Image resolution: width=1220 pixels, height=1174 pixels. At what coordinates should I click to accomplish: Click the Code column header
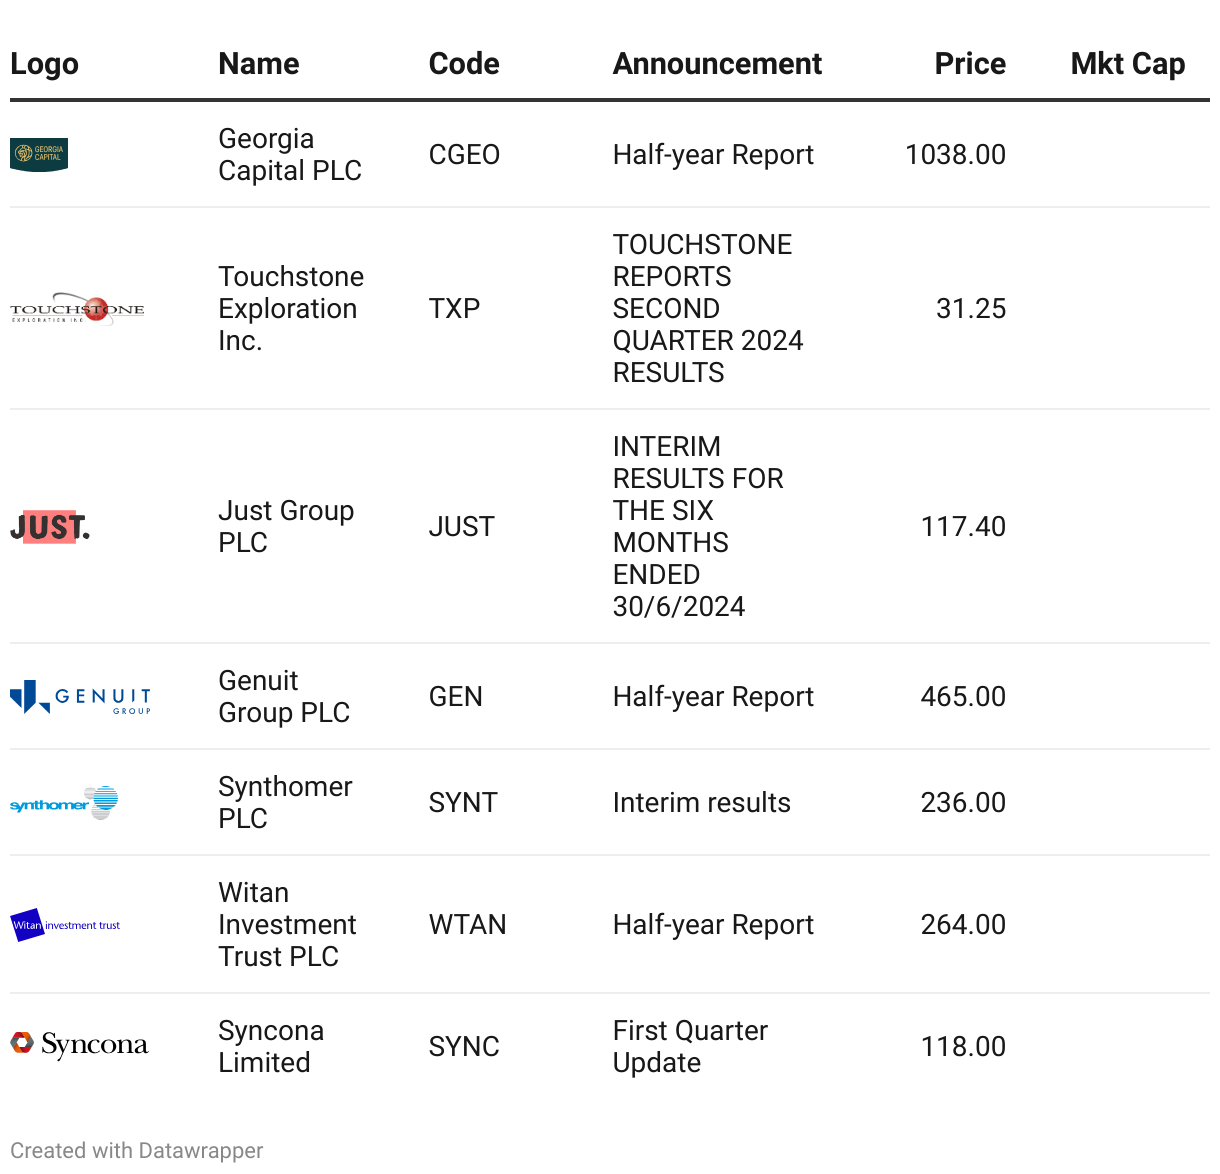pos(464,64)
